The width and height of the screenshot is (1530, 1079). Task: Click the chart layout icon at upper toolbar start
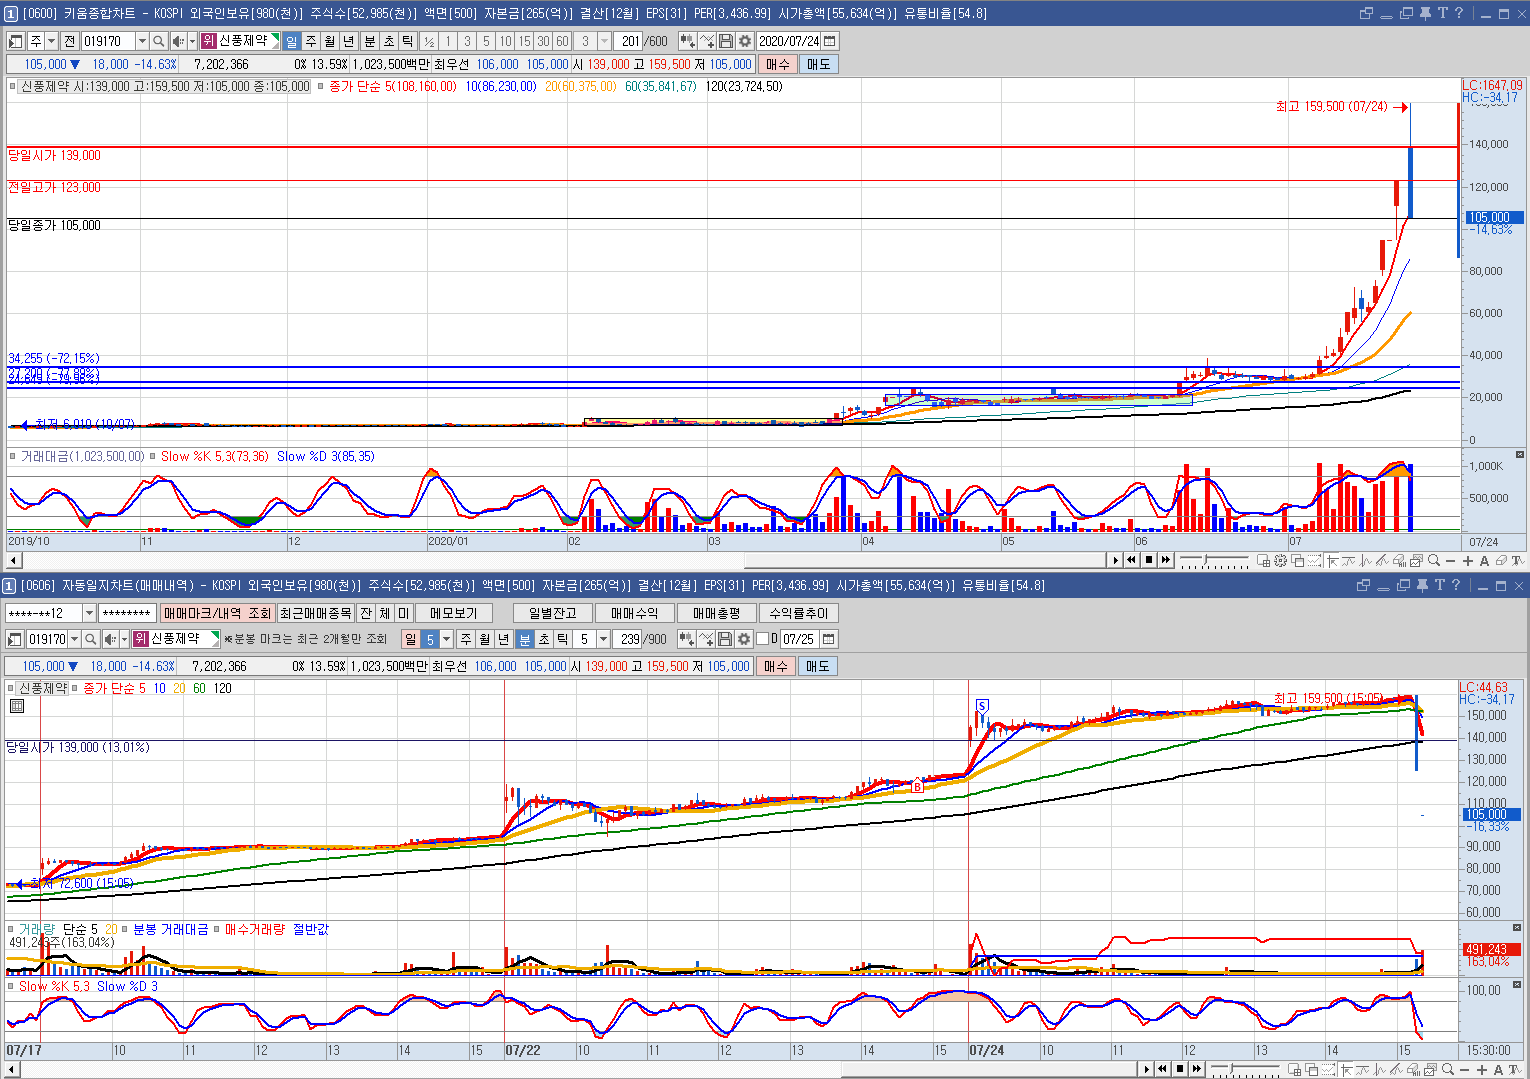click(x=16, y=41)
